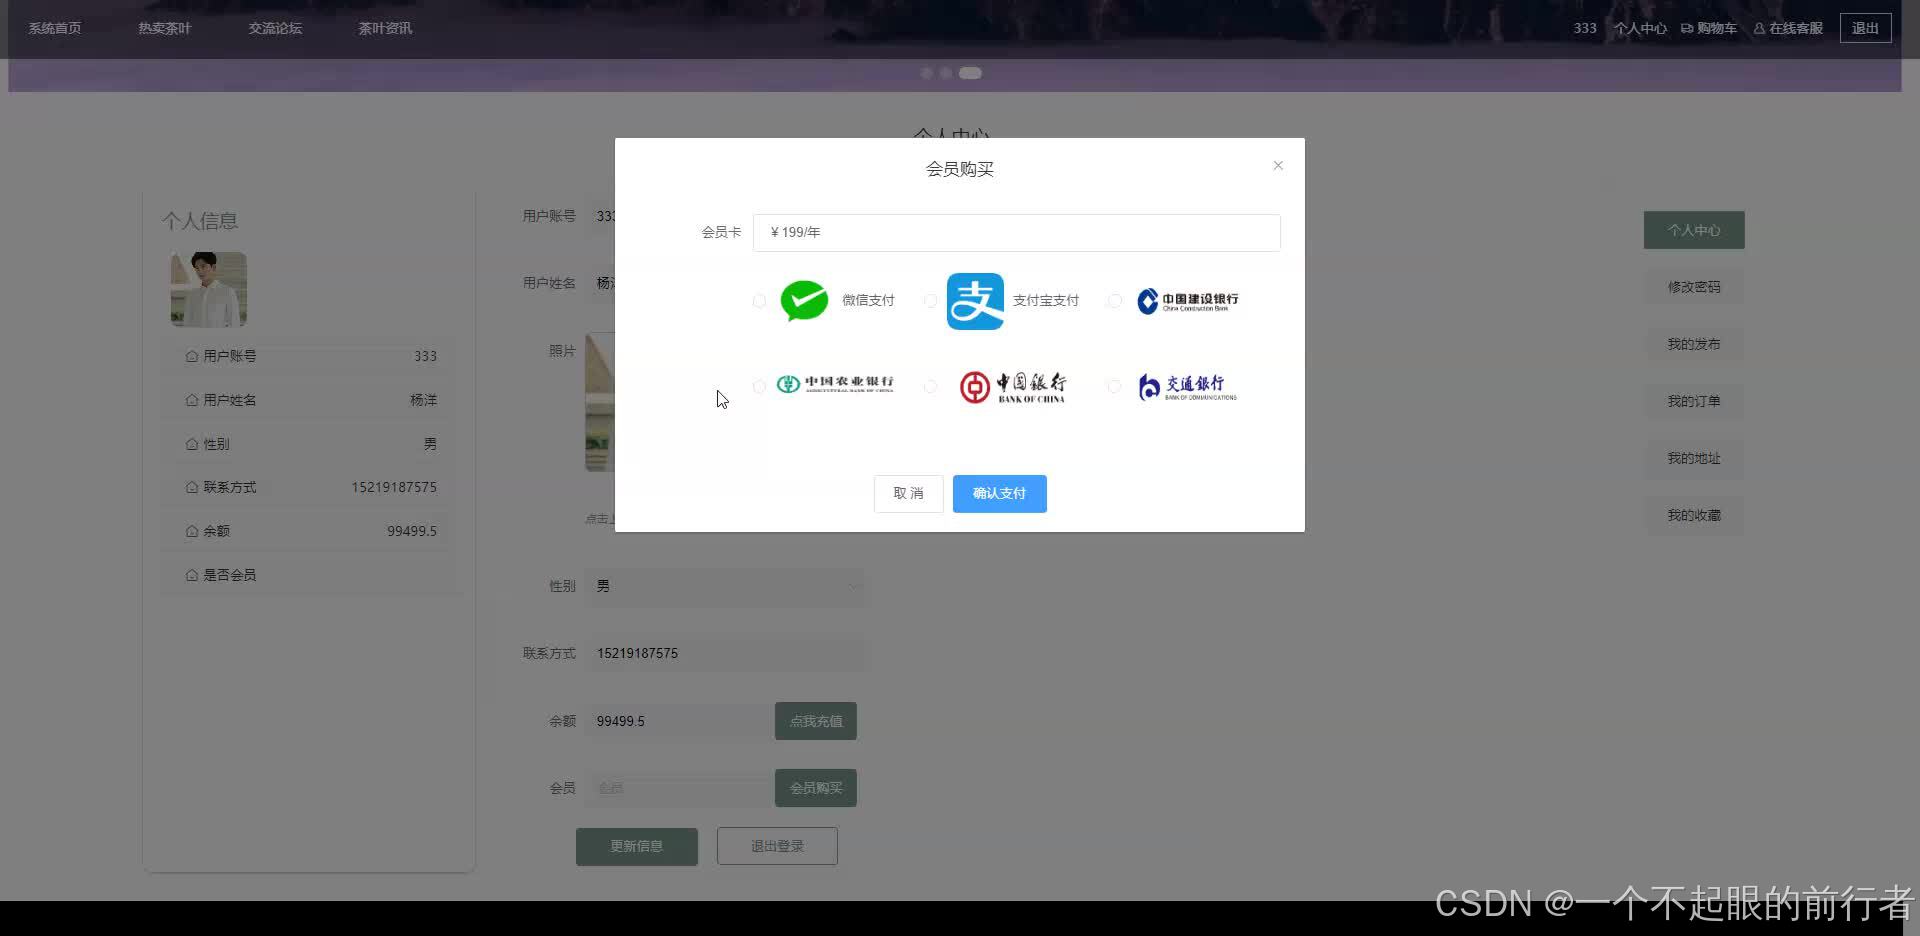Close the 会员购买 dialog with the X

[1278, 165]
